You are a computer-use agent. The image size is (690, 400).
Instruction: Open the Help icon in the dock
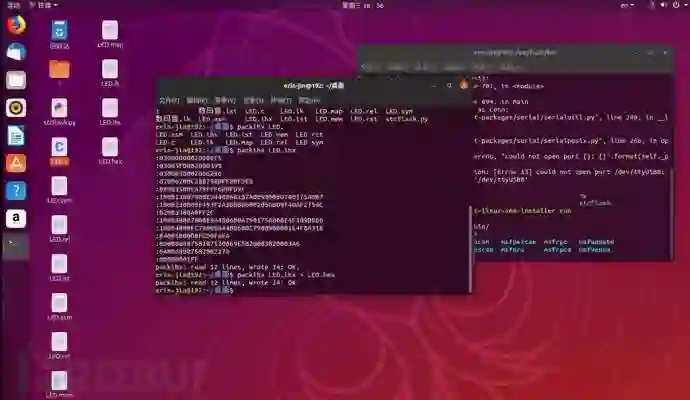tap(16, 191)
